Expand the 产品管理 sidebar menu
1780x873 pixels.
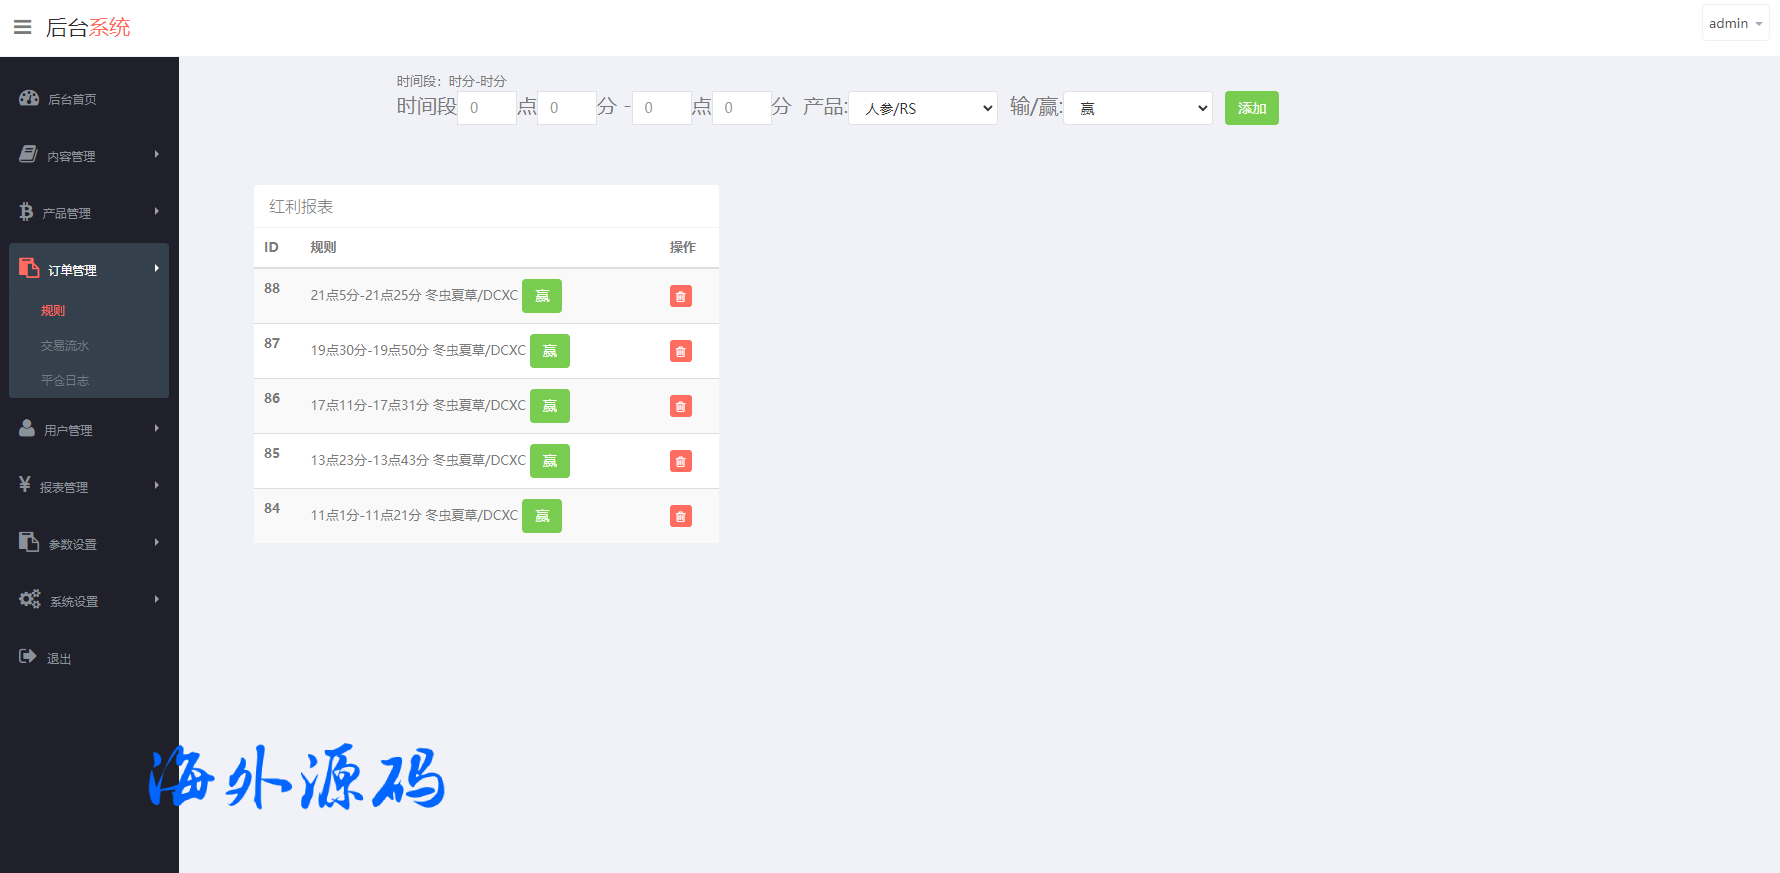(x=88, y=213)
